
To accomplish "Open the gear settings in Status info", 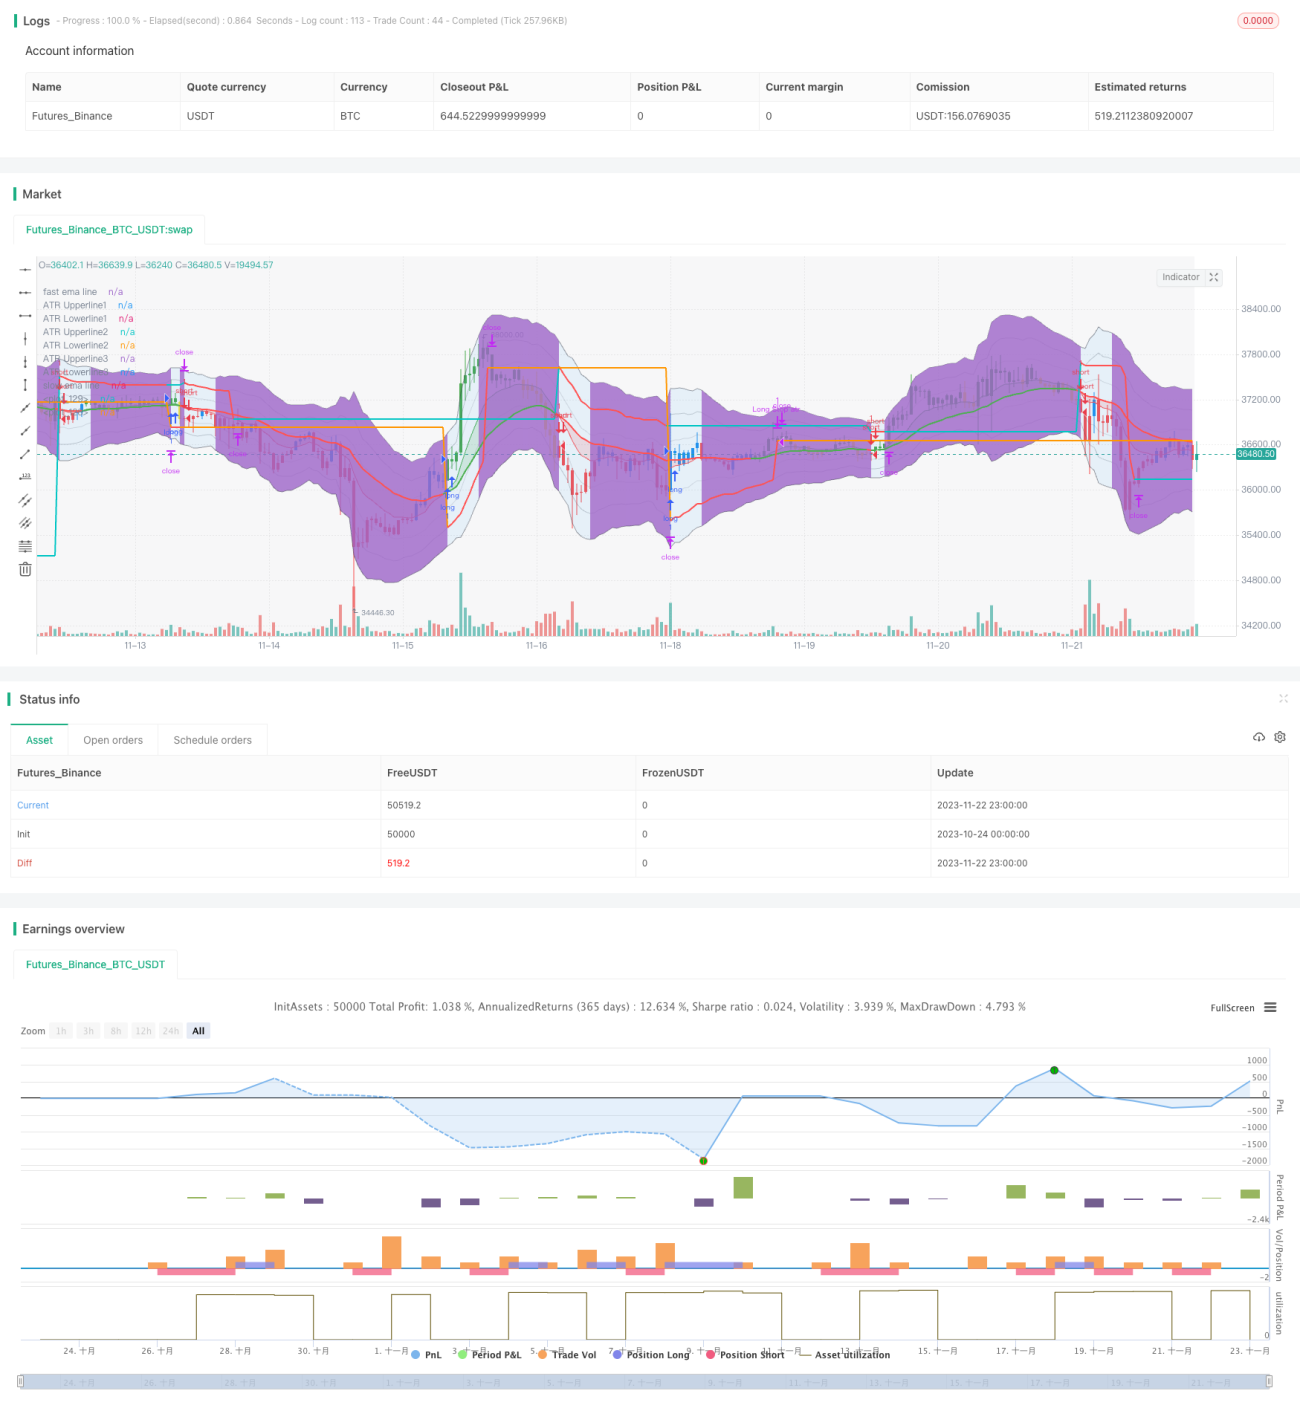I will (1280, 737).
